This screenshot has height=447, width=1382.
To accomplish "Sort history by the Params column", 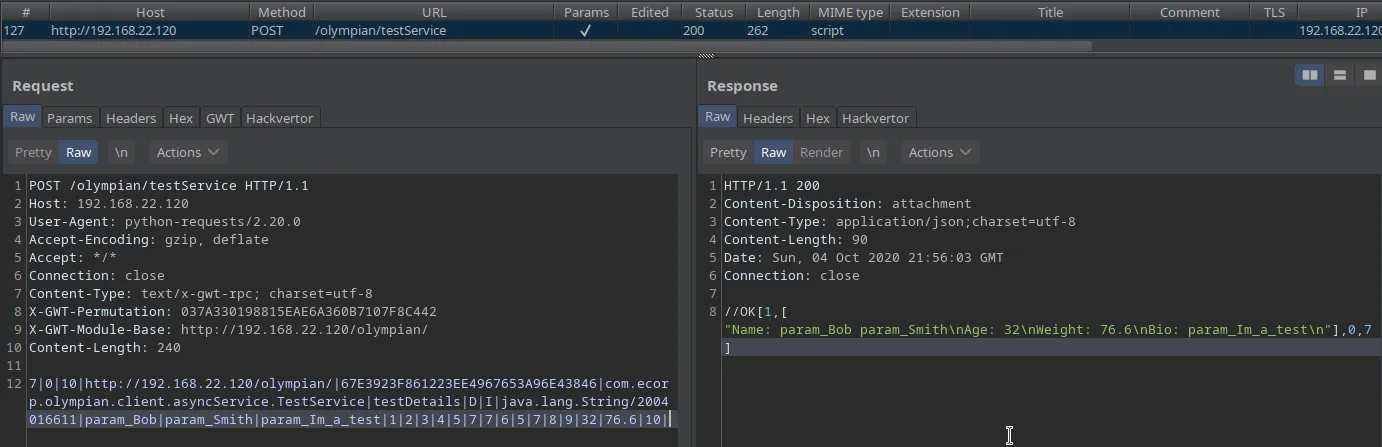I will (586, 12).
